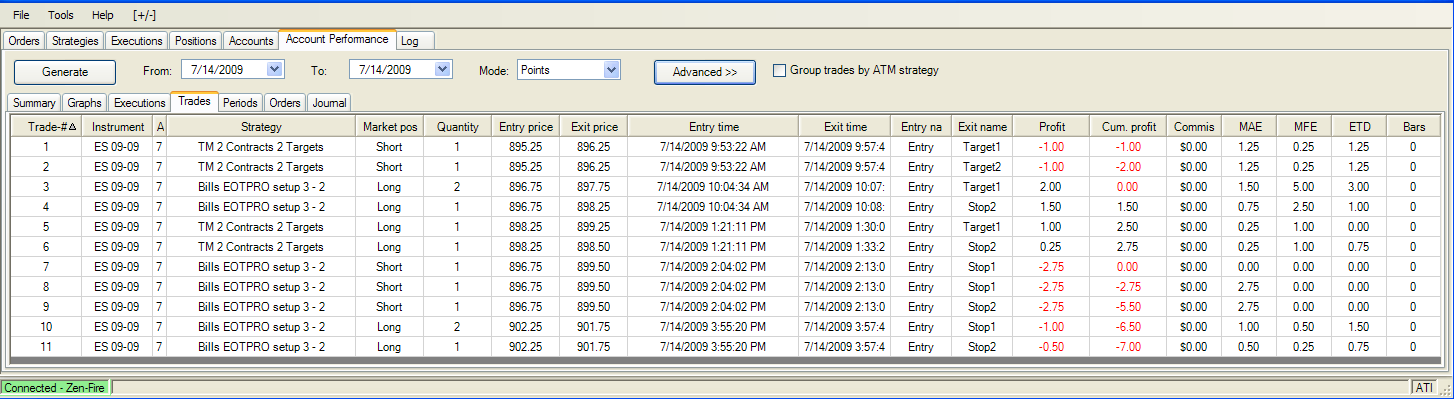Click entry price 898.25 in trade 5
Screen dimensions: 1454x399
525,227
